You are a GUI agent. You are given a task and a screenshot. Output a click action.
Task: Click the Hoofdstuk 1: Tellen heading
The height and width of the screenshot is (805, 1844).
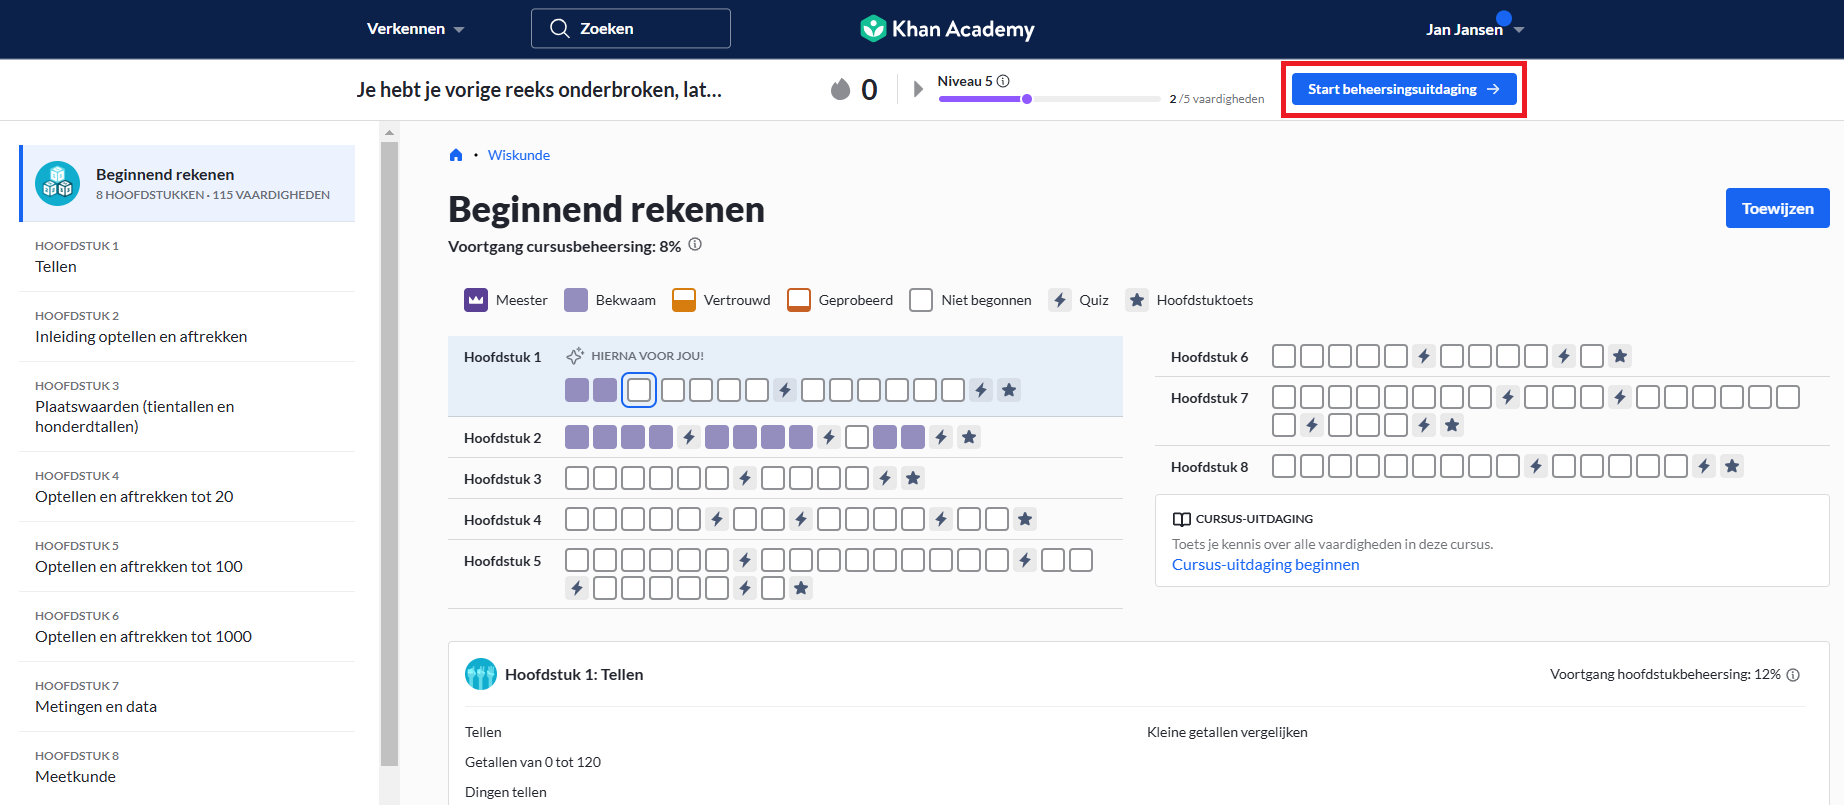(x=574, y=674)
